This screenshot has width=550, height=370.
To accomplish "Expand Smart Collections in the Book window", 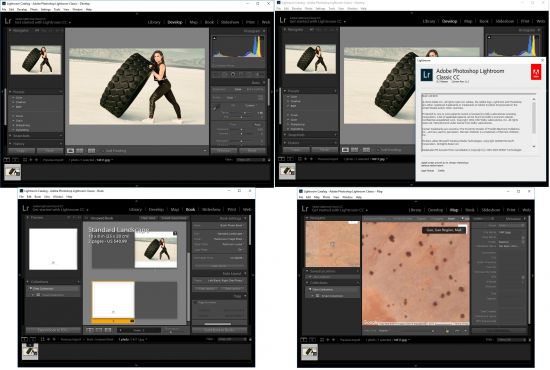I will 33,295.
